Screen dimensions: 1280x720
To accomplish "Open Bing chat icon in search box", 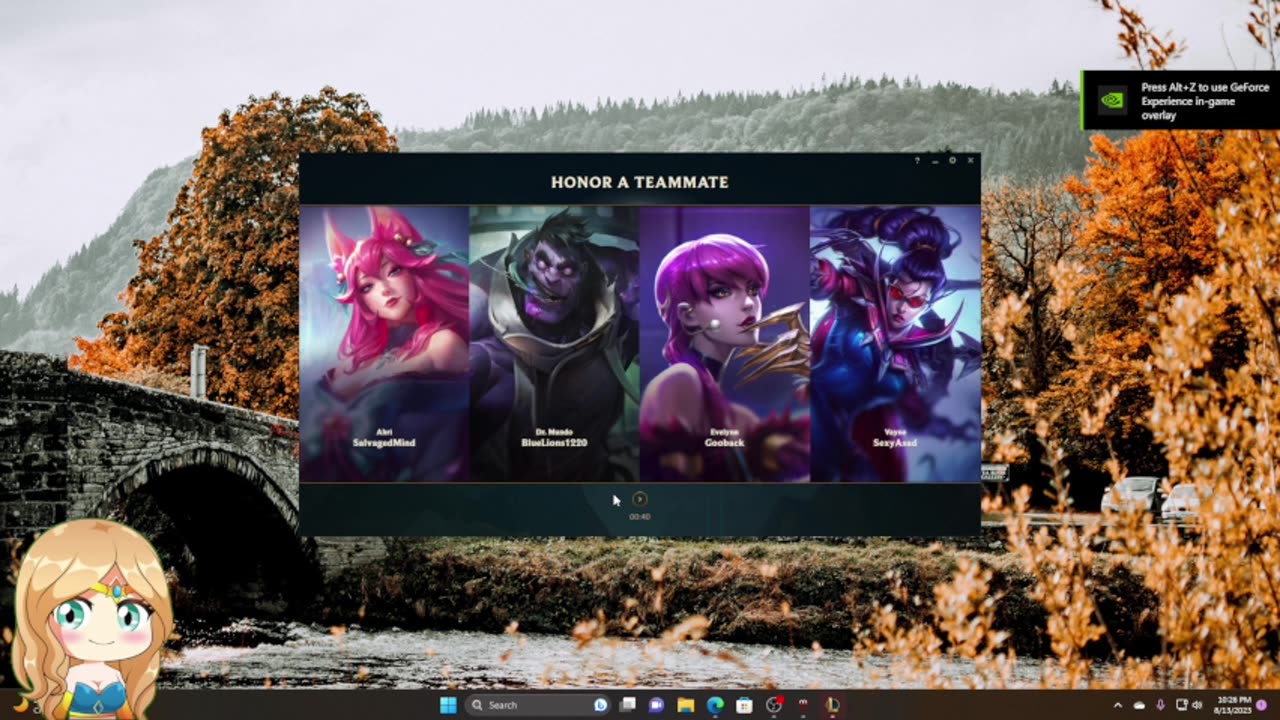I will tap(600, 705).
